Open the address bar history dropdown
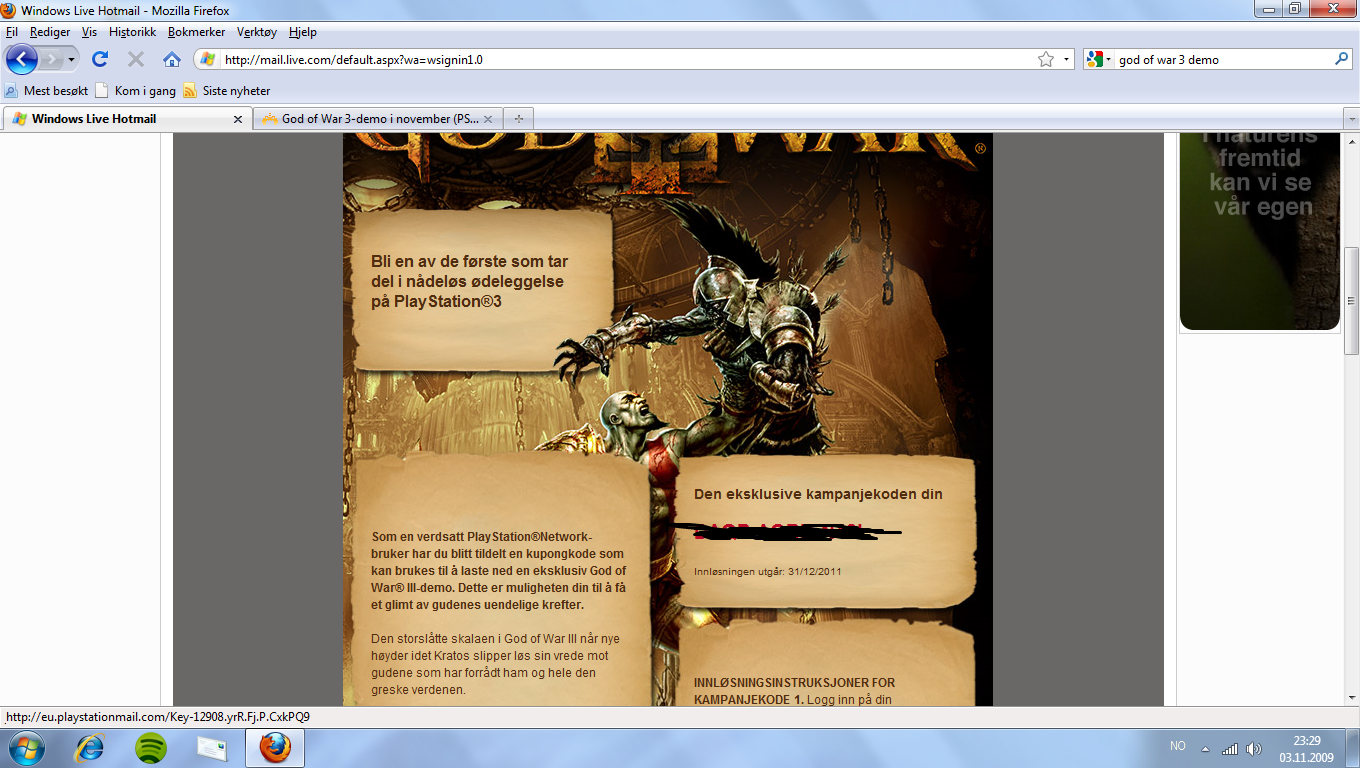 pyautogui.click(x=1066, y=59)
